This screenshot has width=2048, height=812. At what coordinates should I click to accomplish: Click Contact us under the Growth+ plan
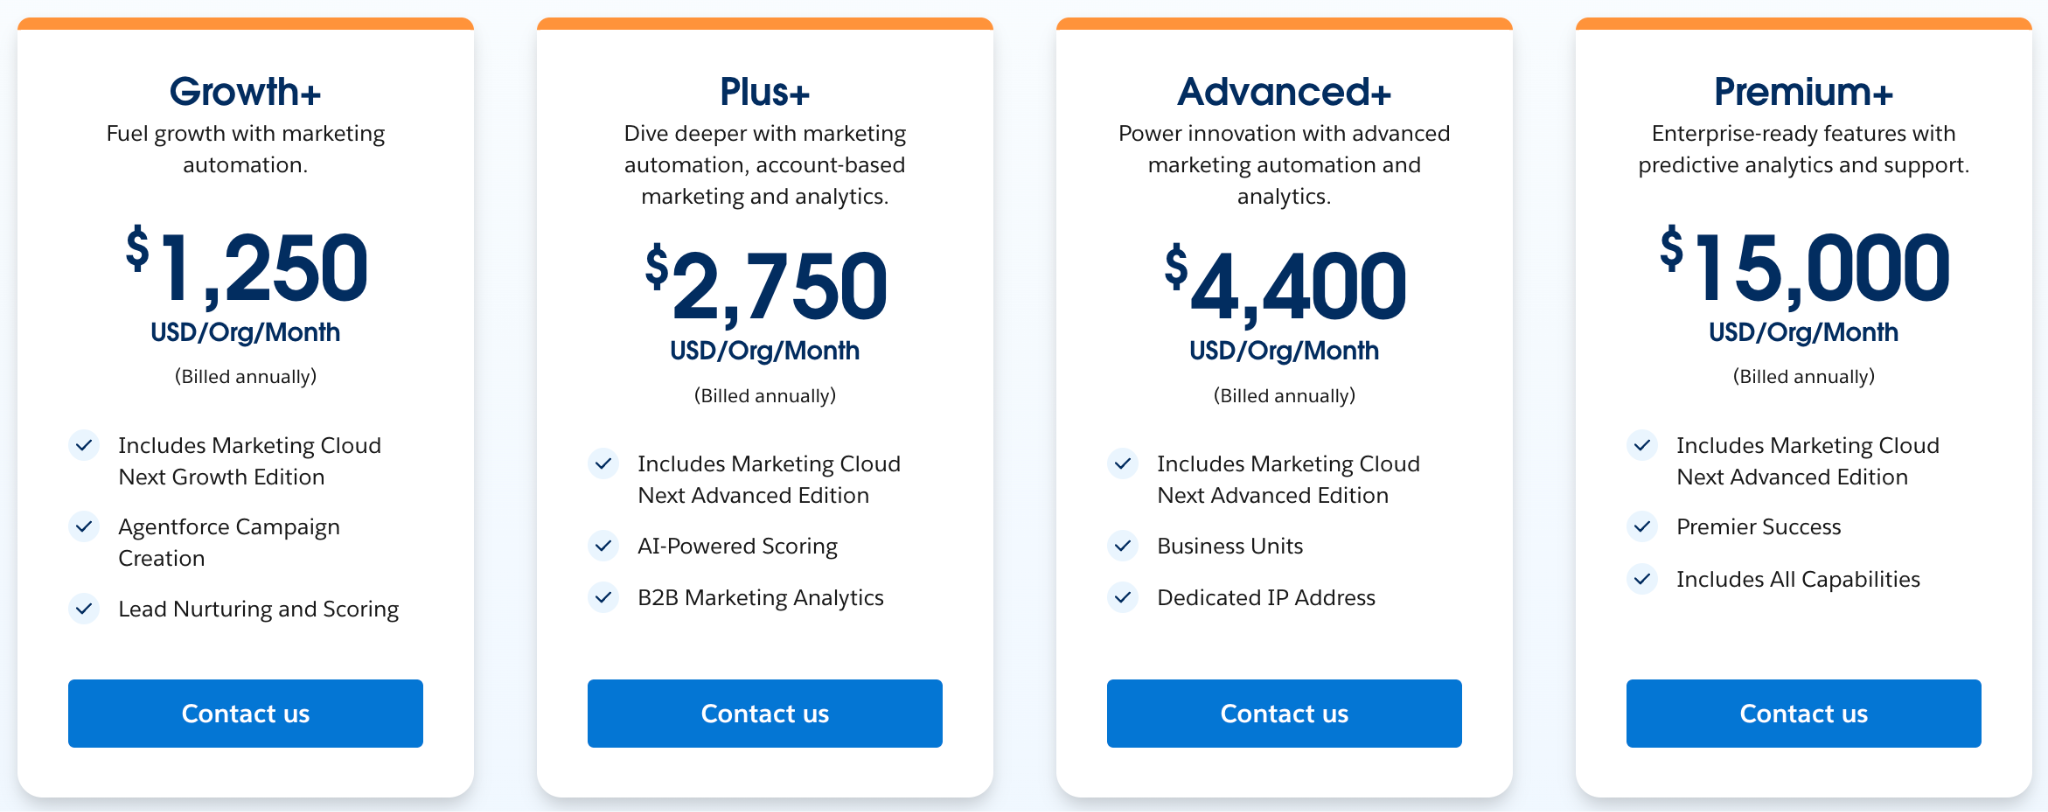coord(245,713)
